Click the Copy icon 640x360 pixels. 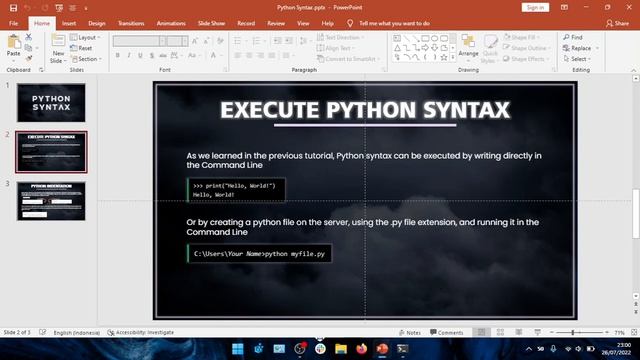(29, 48)
